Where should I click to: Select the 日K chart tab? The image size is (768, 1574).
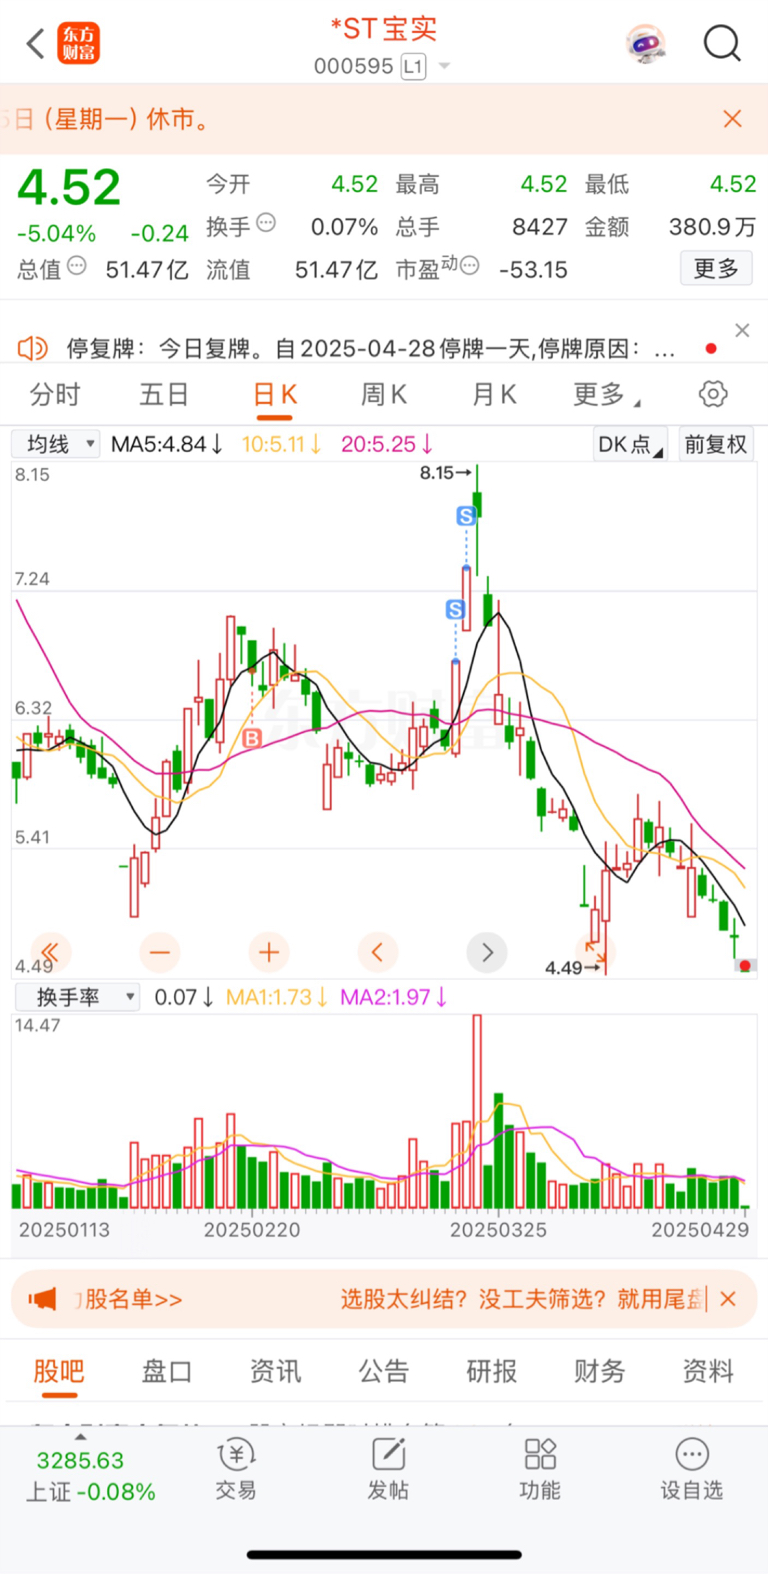275,394
